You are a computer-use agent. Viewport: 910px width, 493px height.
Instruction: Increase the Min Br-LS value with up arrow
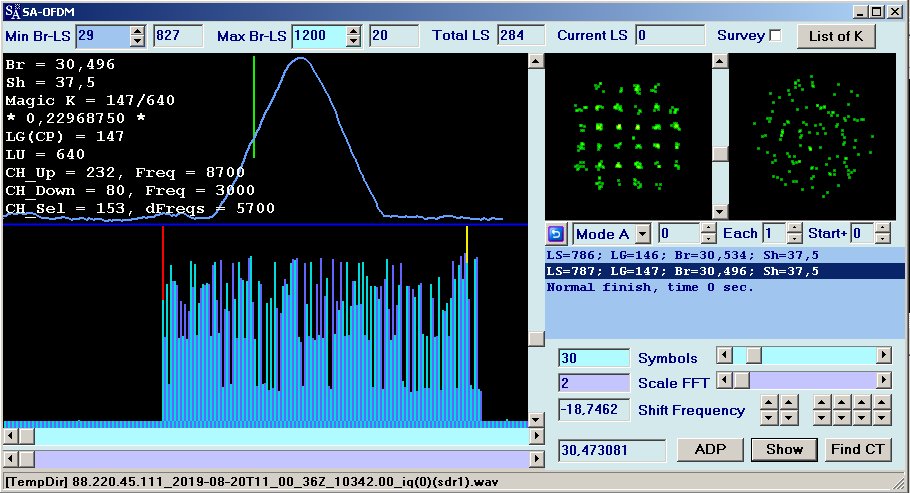138,31
